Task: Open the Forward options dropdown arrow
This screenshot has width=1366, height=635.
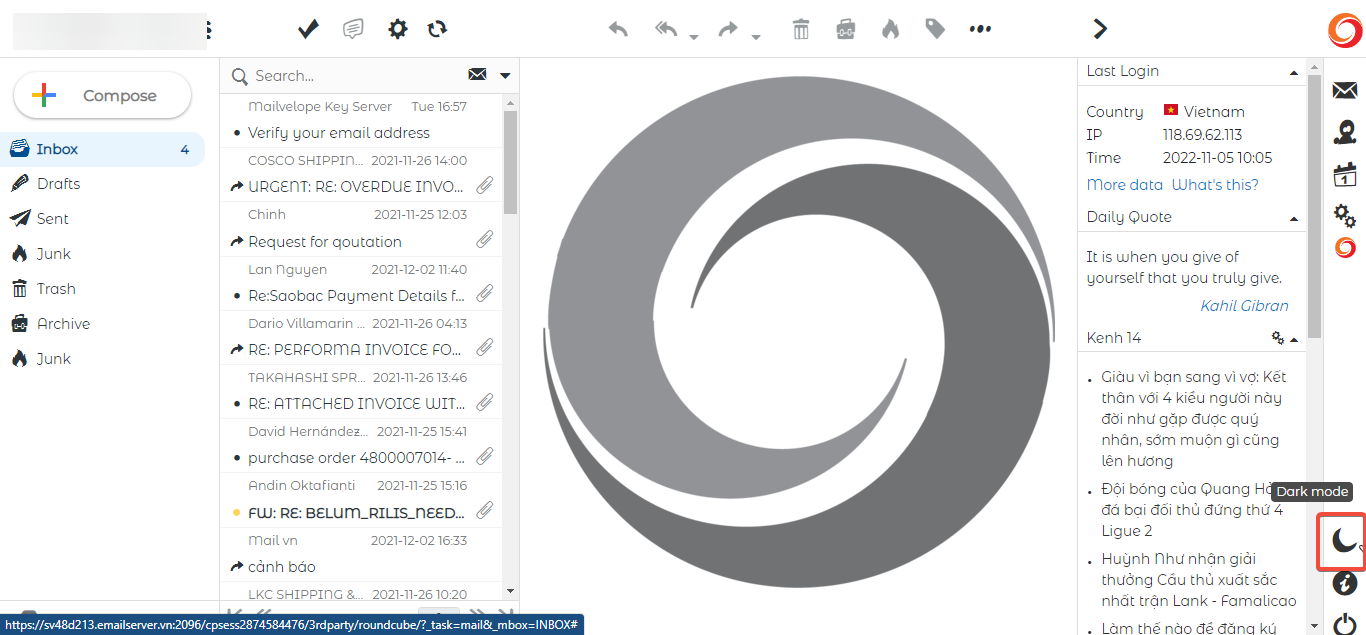Action: point(756,37)
